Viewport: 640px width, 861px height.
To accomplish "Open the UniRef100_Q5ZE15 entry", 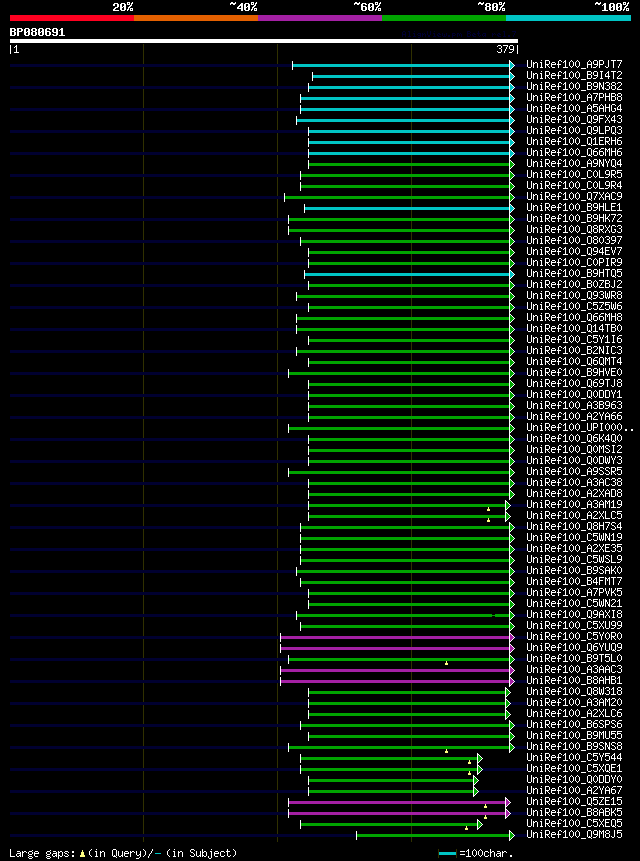I will (x=574, y=802).
